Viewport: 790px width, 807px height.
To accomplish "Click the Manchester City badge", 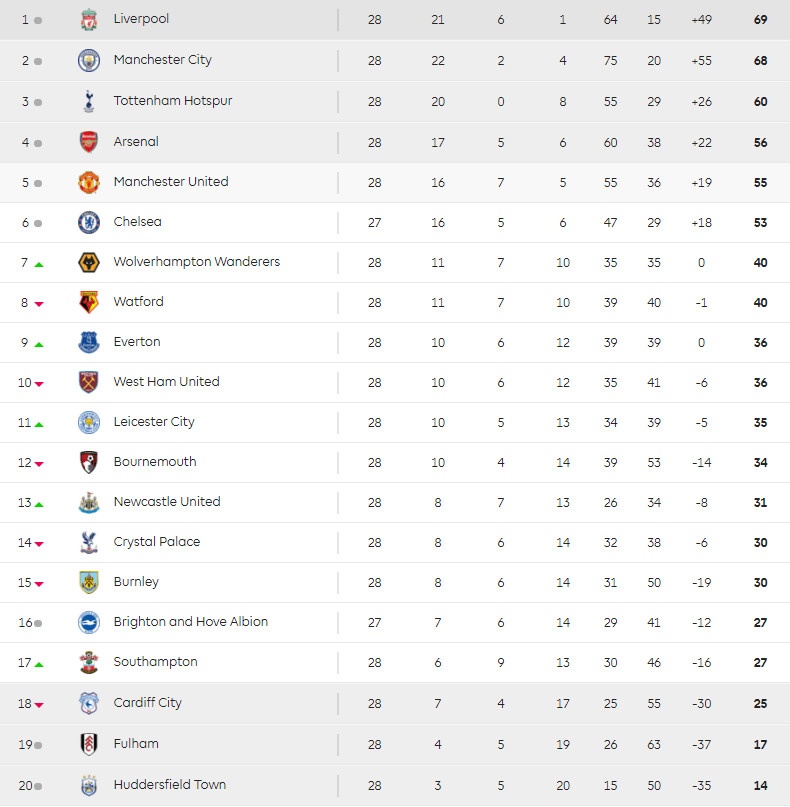I will [x=89, y=60].
